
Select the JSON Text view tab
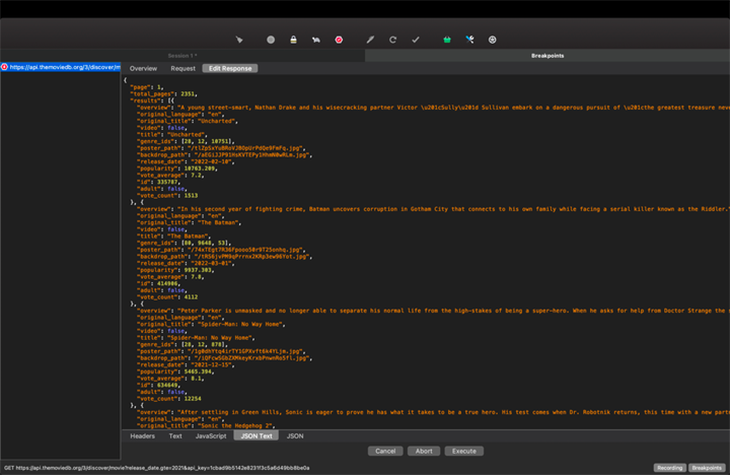point(257,436)
